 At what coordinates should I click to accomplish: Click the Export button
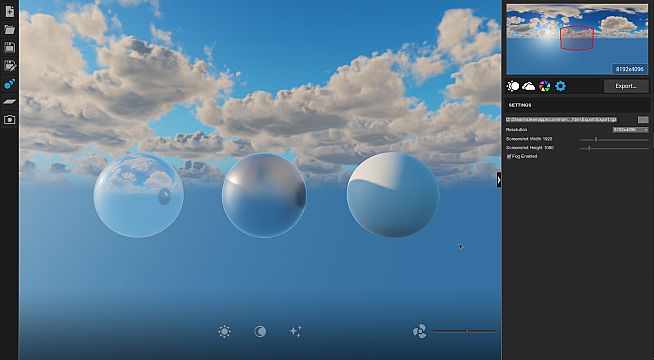(626, 86)
